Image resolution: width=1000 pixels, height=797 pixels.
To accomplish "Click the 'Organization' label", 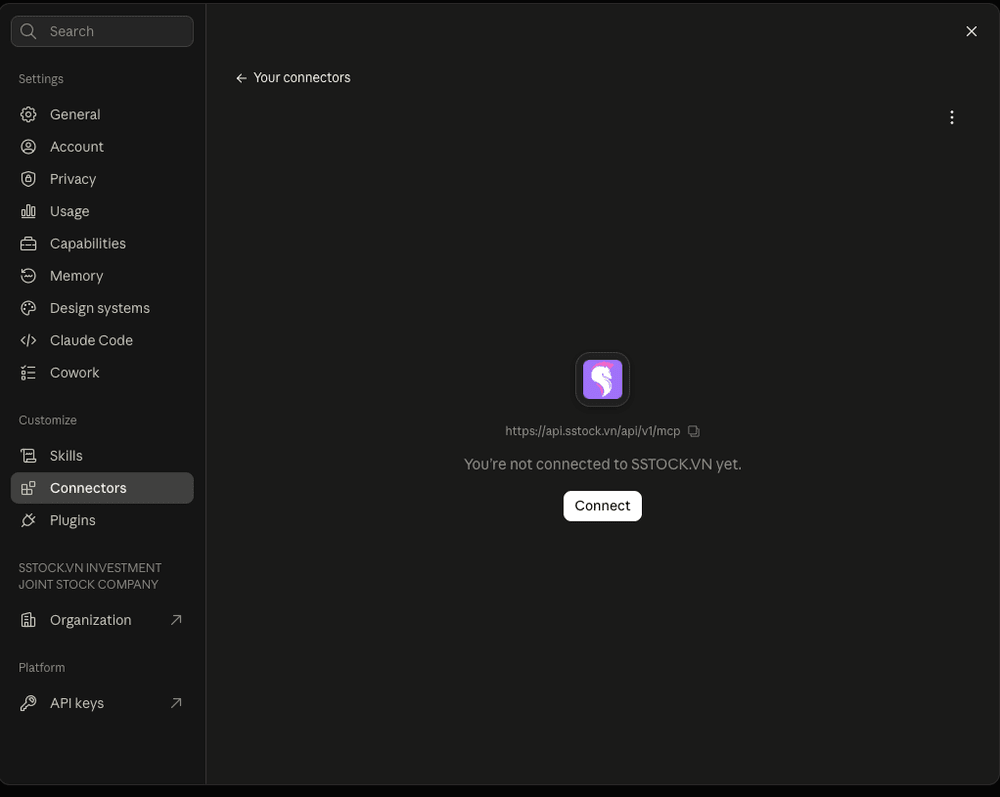I will point(91,620).
